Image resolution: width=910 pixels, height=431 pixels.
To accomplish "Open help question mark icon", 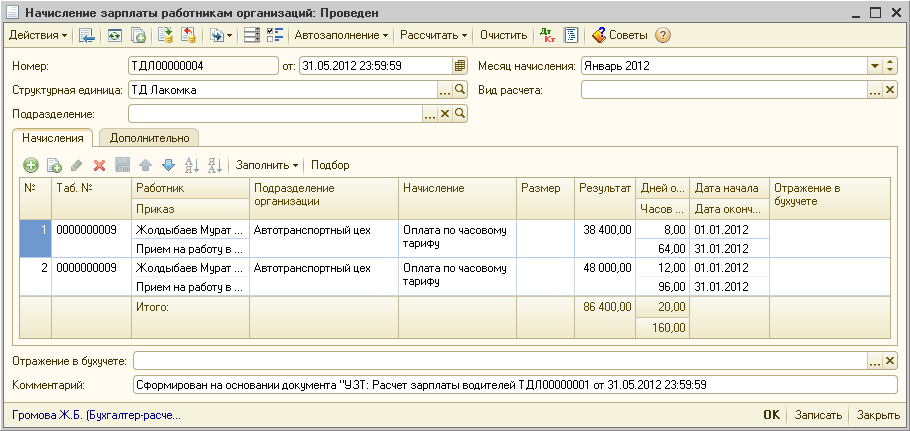I will 662,35.
